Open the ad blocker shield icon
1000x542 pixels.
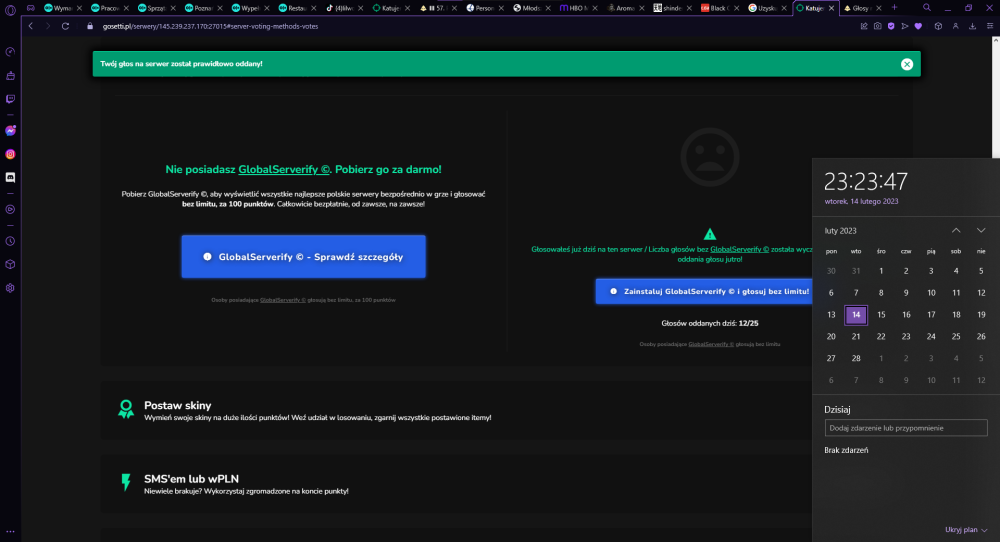tap(891, 26)
